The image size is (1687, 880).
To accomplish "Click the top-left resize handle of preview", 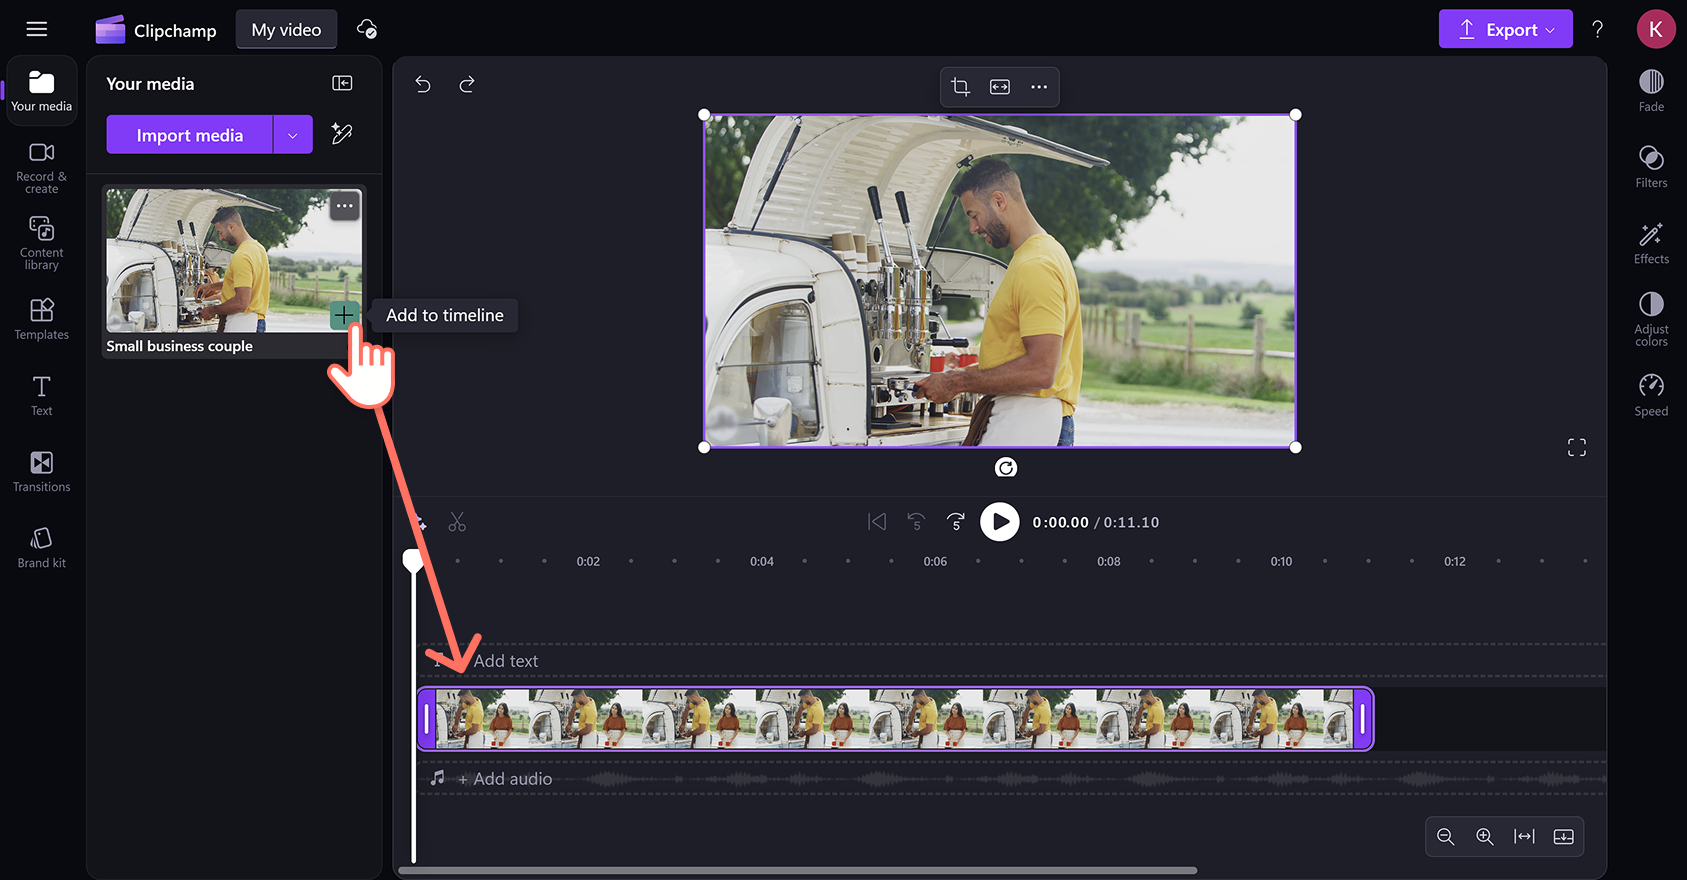I will (704, 115).
